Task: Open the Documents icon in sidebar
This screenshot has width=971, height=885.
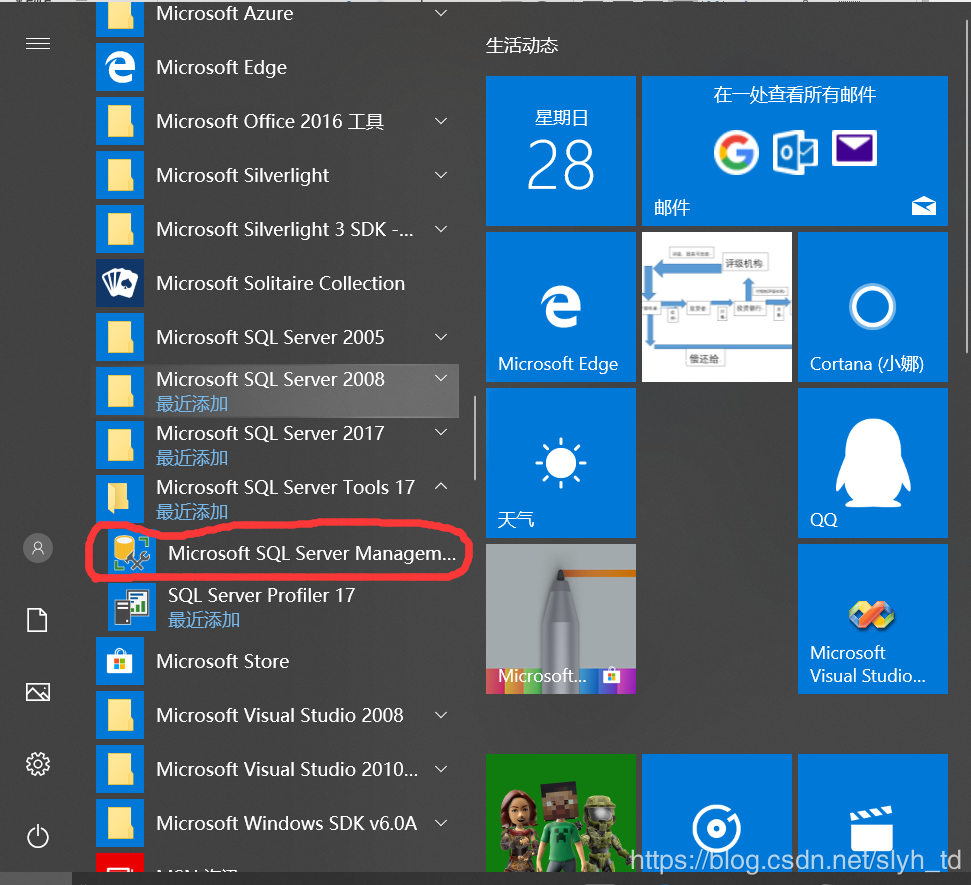Action: (38, 620)
